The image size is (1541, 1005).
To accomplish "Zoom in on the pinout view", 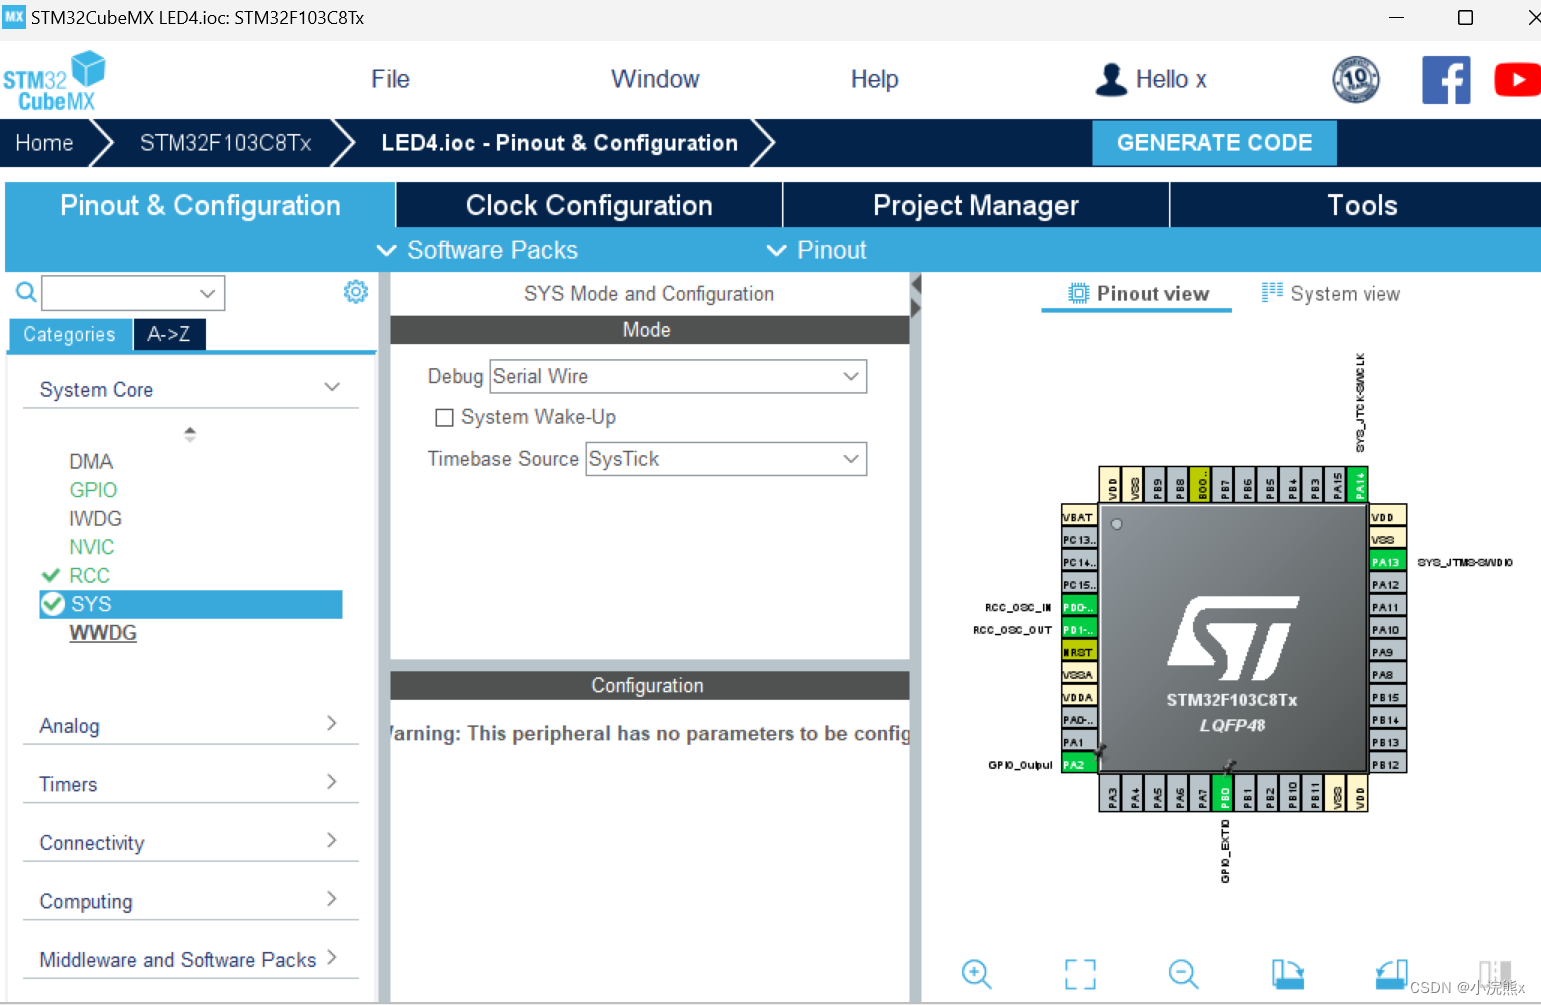I will click(976, 973).
